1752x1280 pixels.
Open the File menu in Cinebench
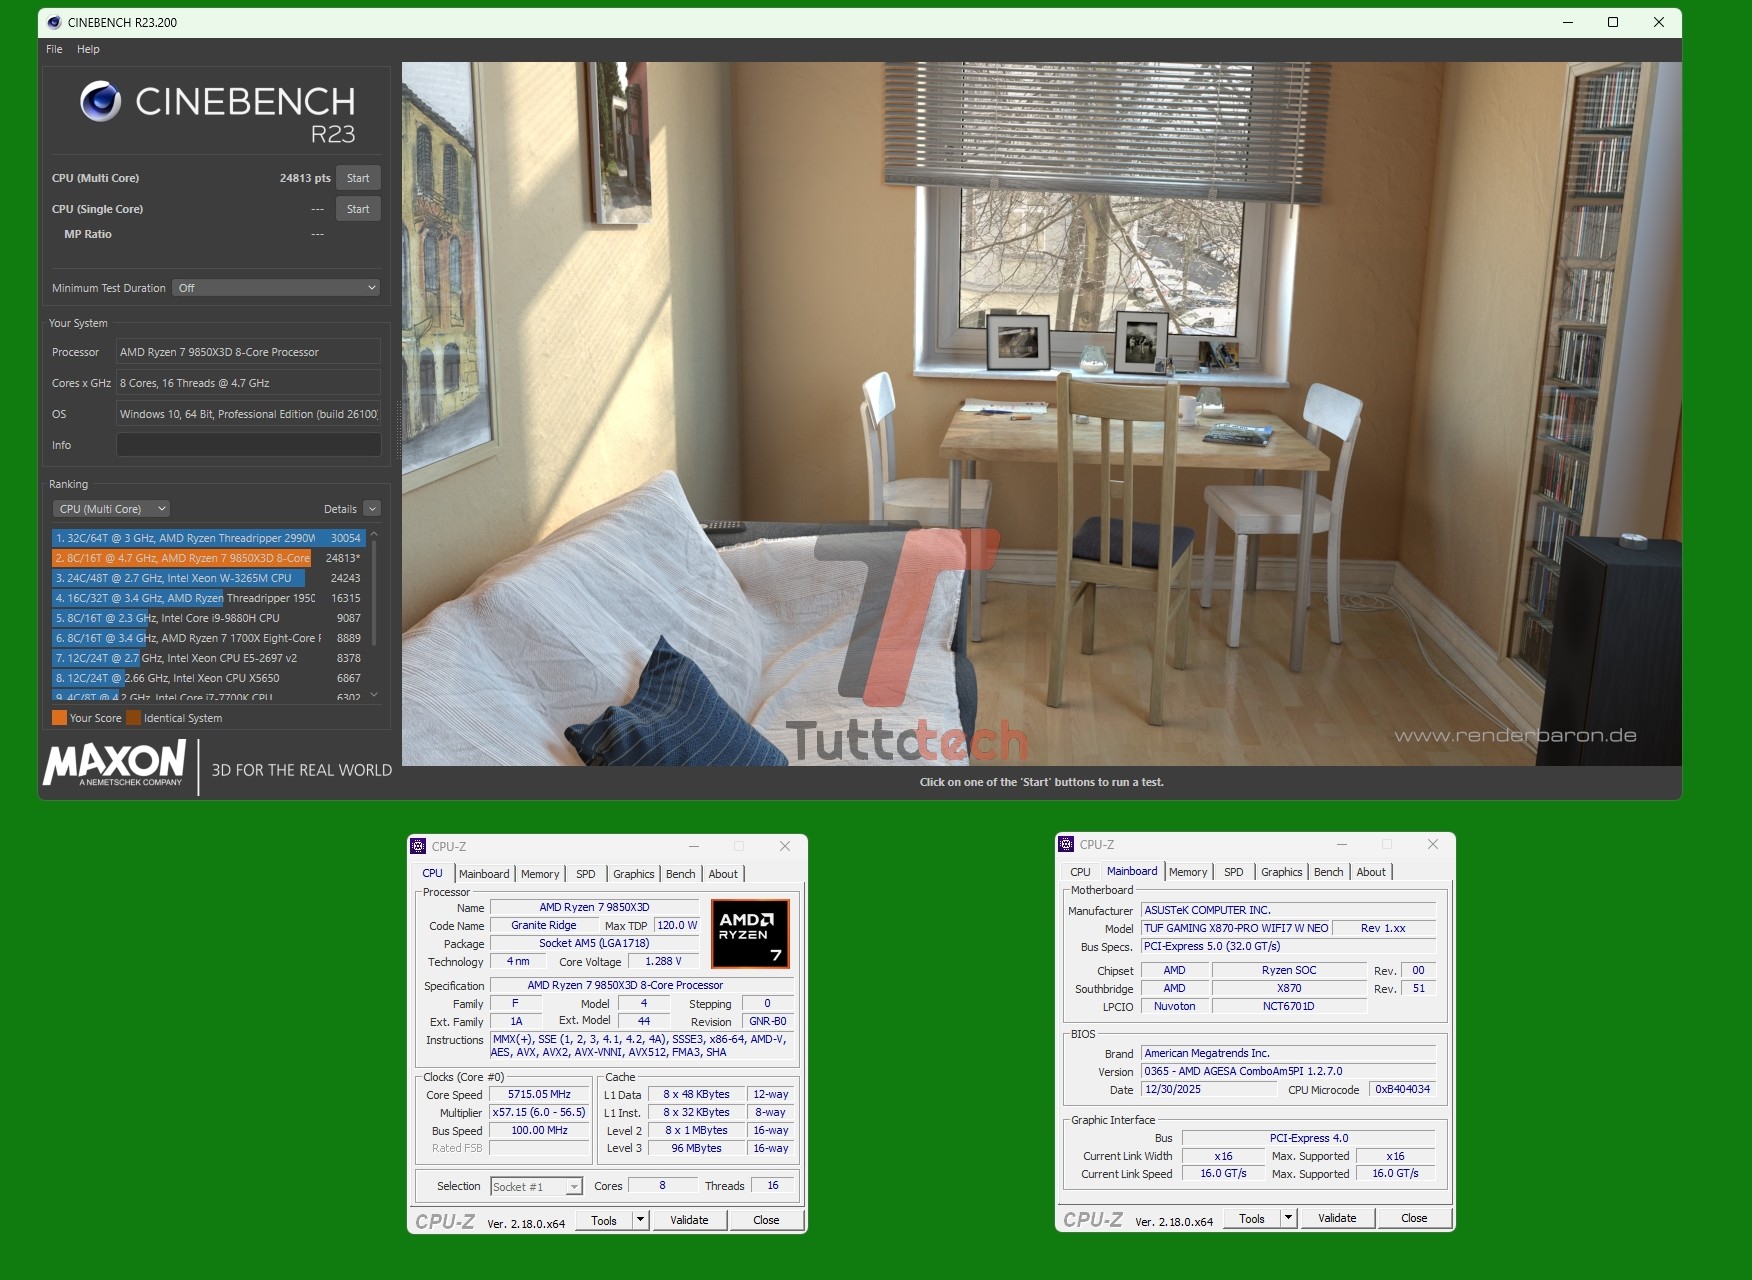[x=53, y=48]
